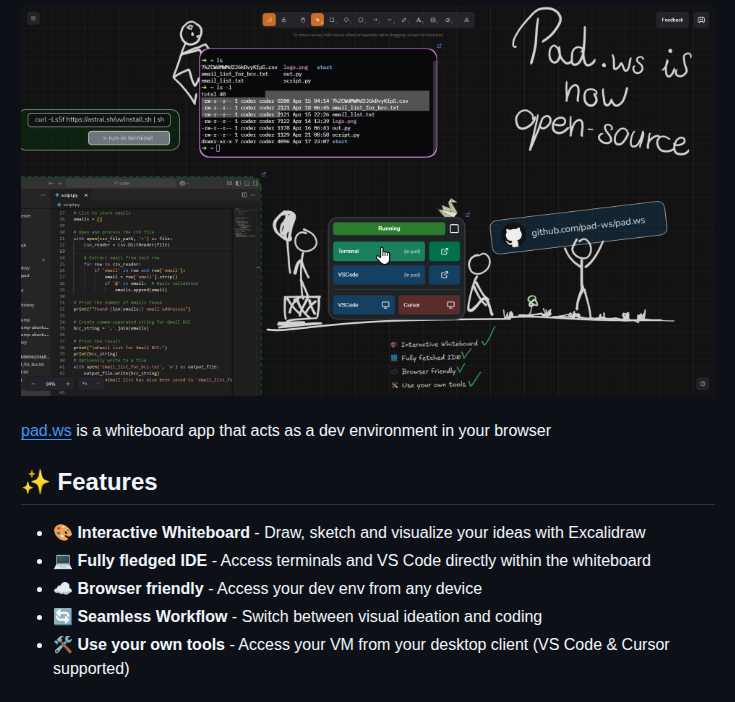Click the terminal window embed
Viewport: 735px width, 702px height.
(x=318, y=103)
